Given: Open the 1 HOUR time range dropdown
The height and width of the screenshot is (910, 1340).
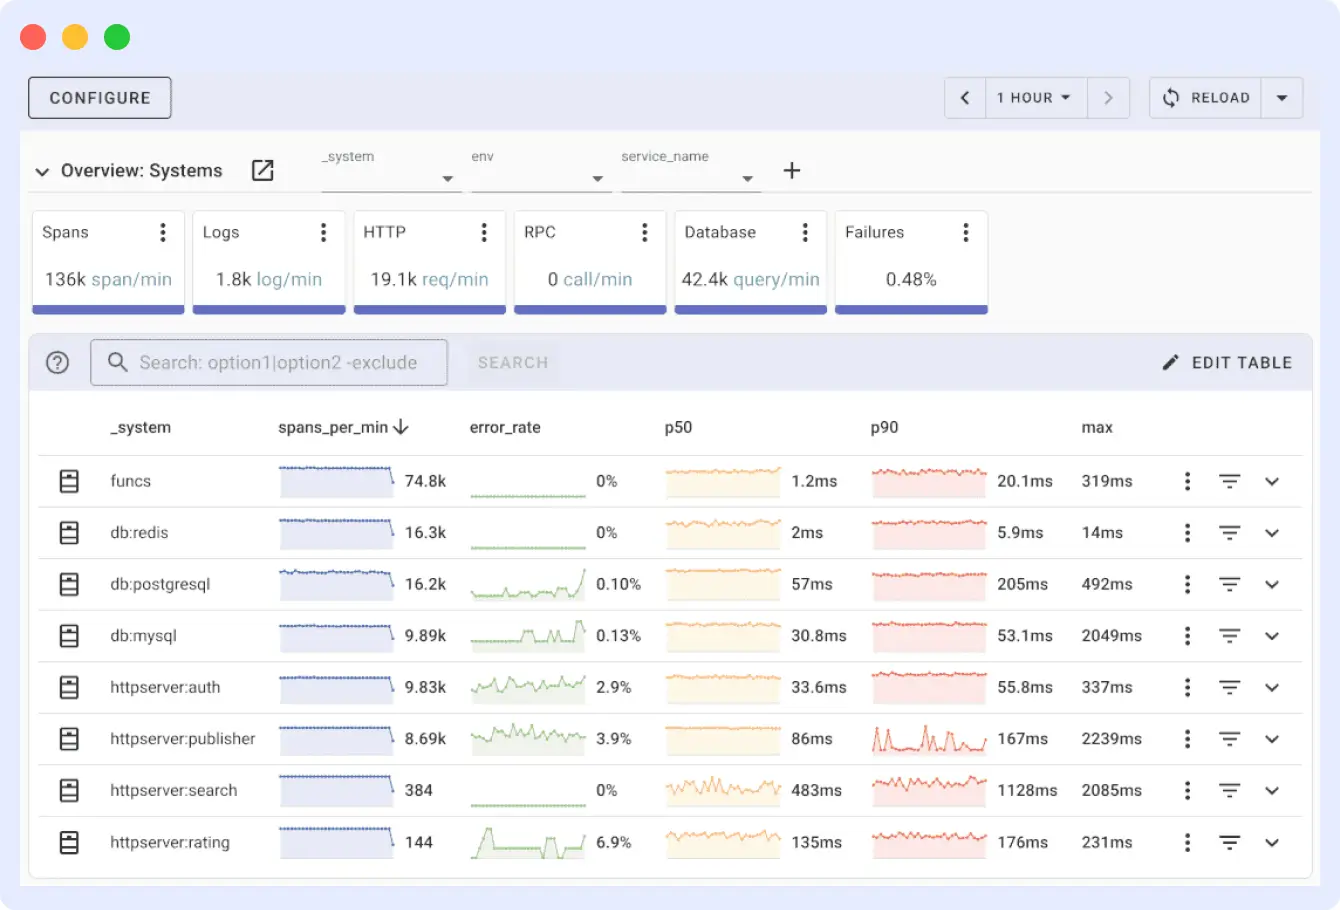Looking at the screenshot, I should click(x=1035, y=98).
